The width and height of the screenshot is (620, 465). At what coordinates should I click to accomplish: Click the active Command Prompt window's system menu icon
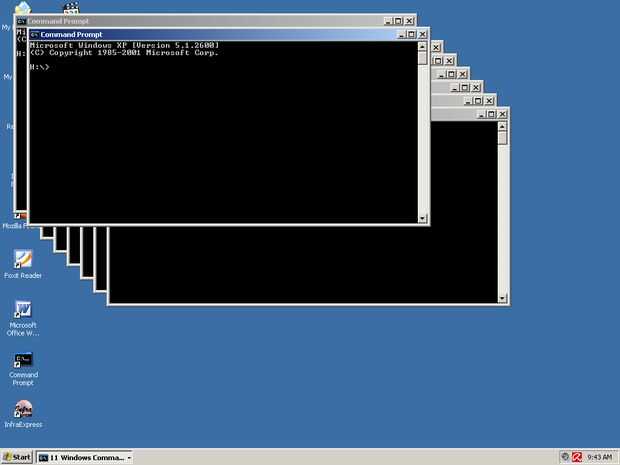(x=34, y=35)
